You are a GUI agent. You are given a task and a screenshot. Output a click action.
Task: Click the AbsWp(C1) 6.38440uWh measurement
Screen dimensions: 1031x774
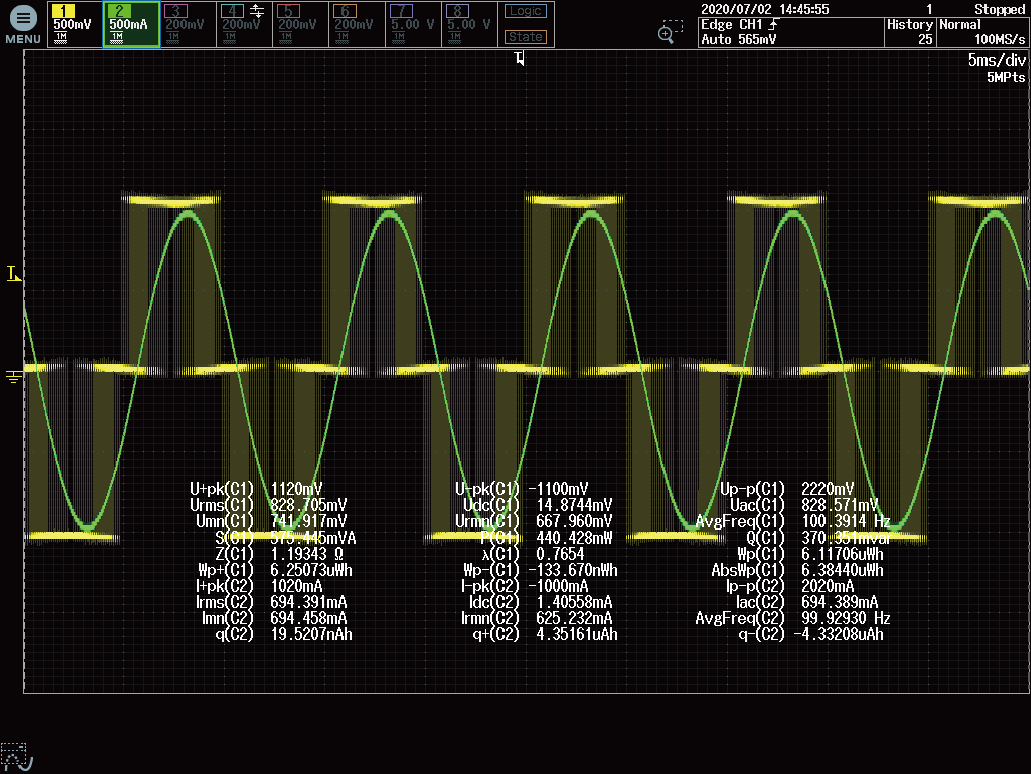tap(798, 570)
